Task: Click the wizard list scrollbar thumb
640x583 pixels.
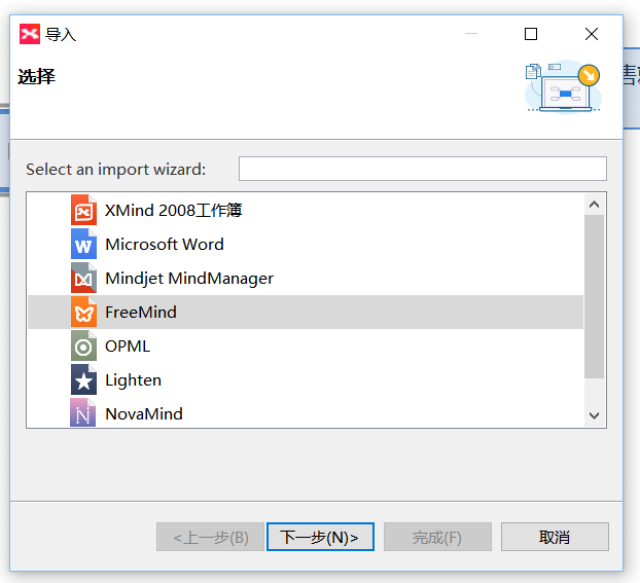Action: click(595, 295)
